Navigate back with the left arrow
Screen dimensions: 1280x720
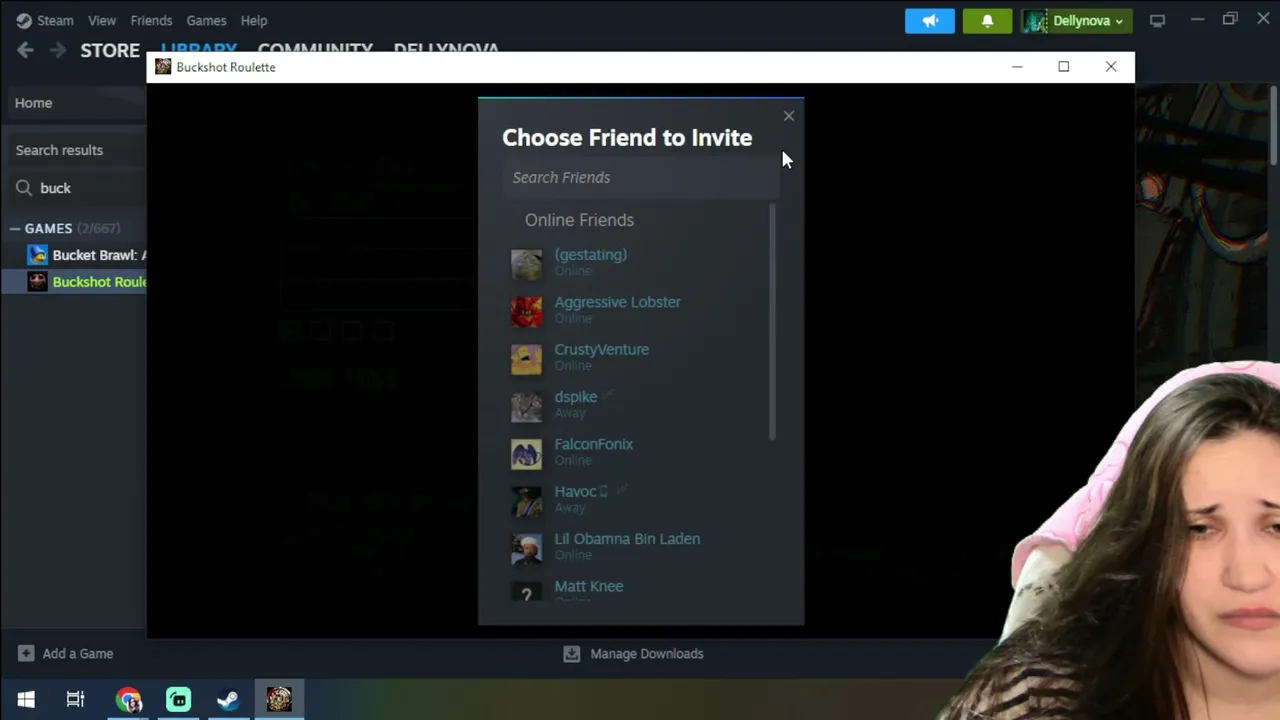click(25, 50)
